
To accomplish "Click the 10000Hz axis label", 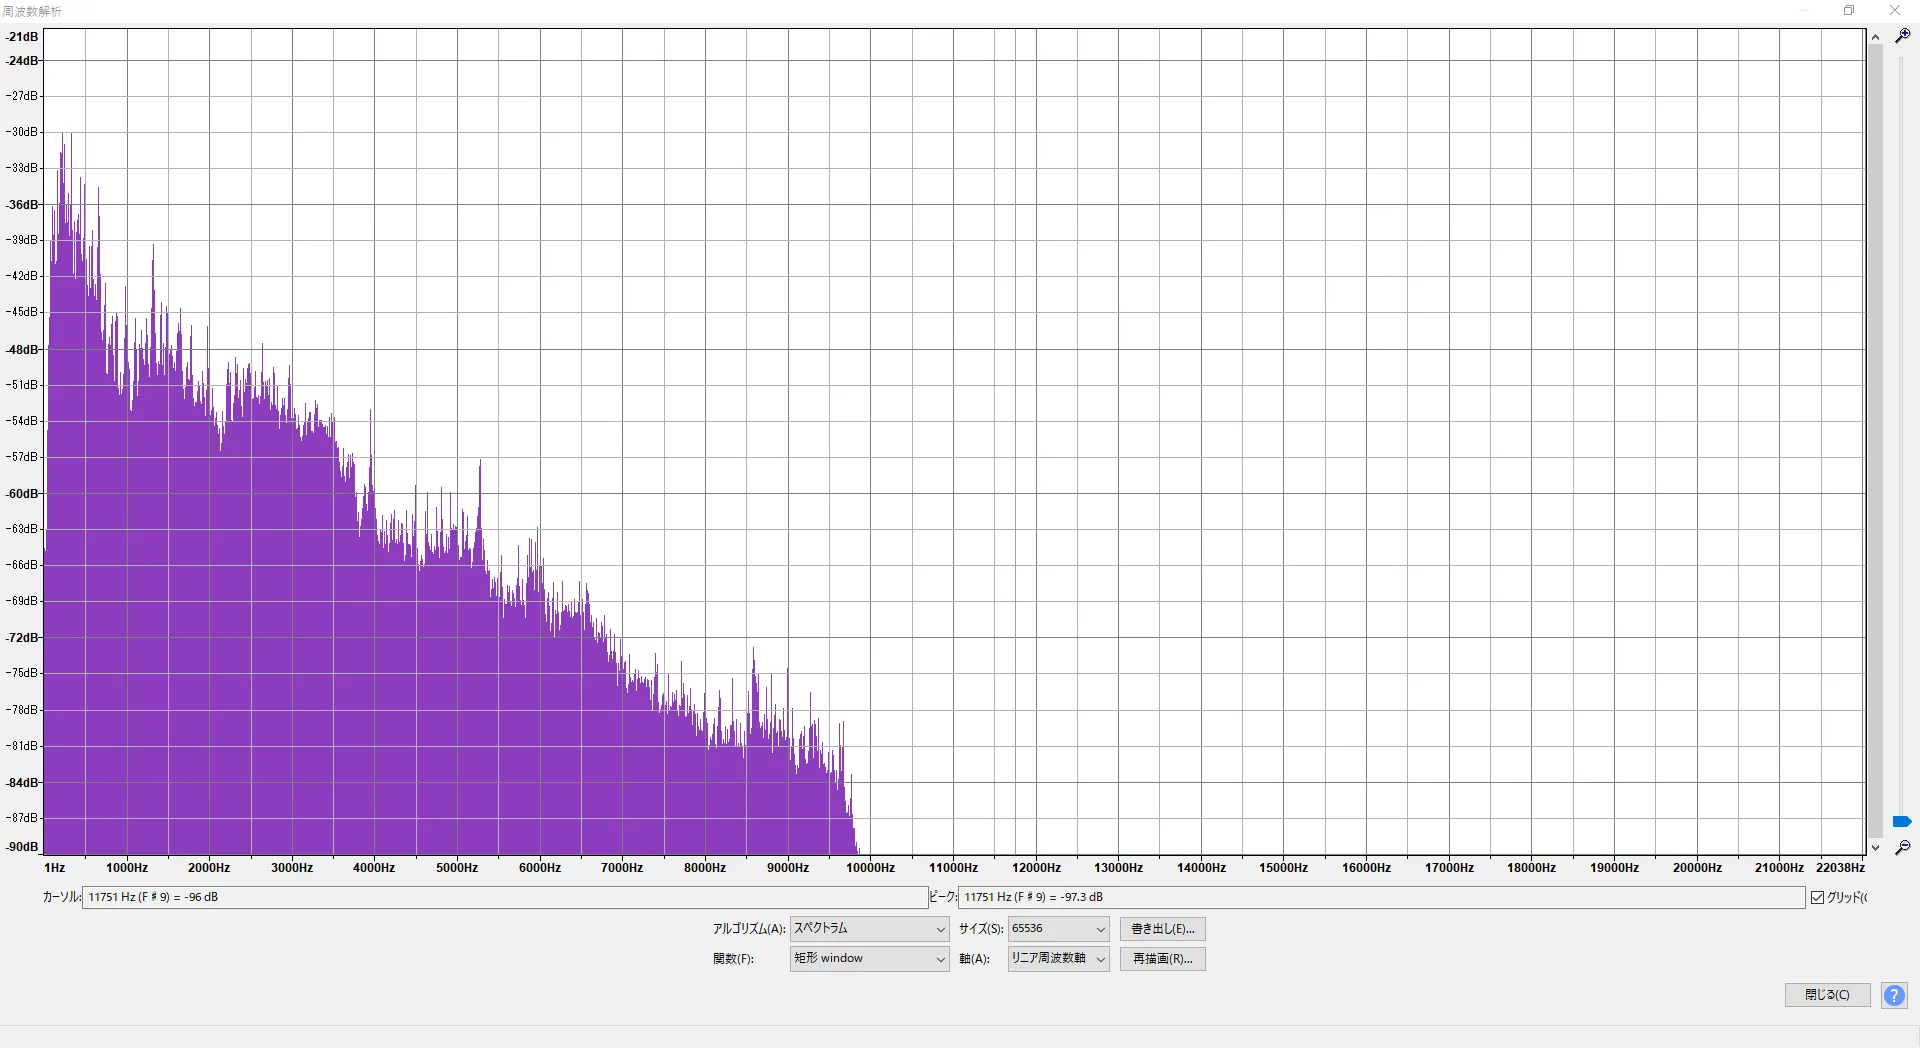I will point(870,868).
